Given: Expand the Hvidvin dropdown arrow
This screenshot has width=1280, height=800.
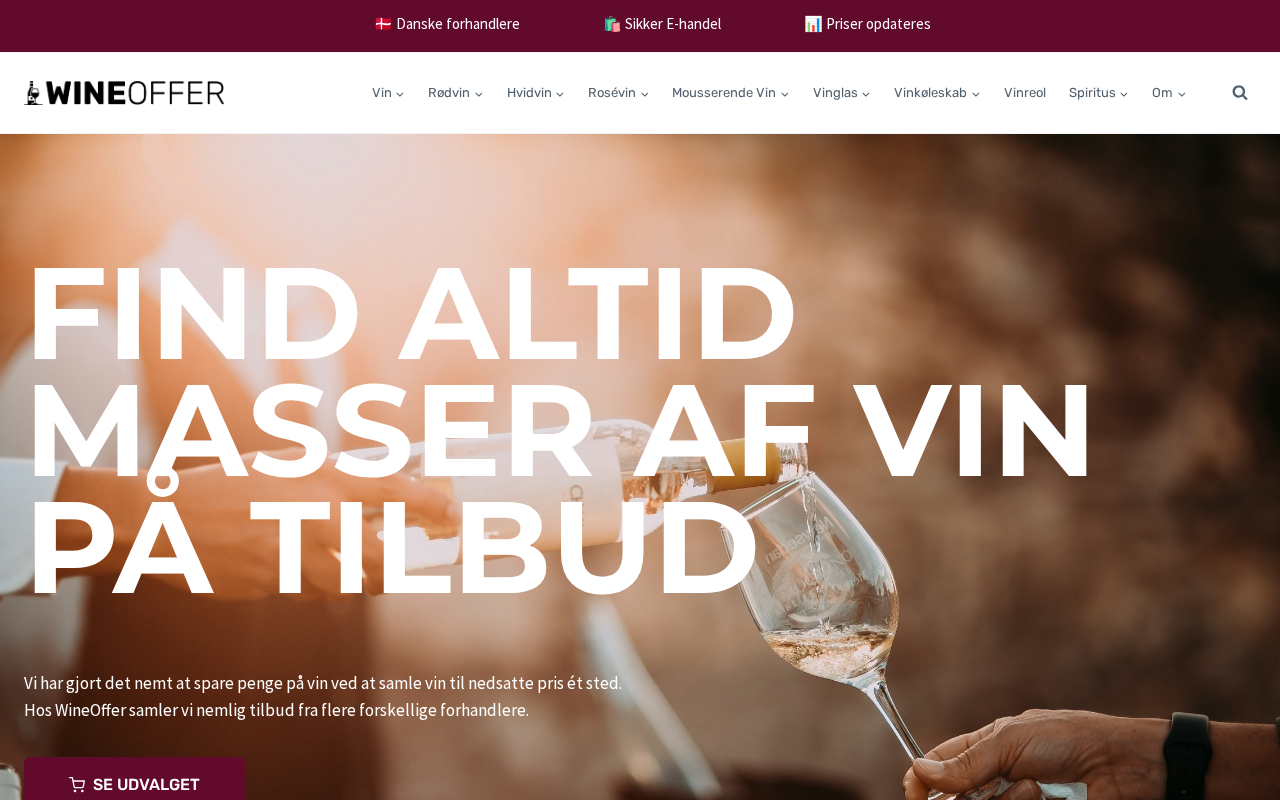Looking at the screenshot, I should point(560,94).
